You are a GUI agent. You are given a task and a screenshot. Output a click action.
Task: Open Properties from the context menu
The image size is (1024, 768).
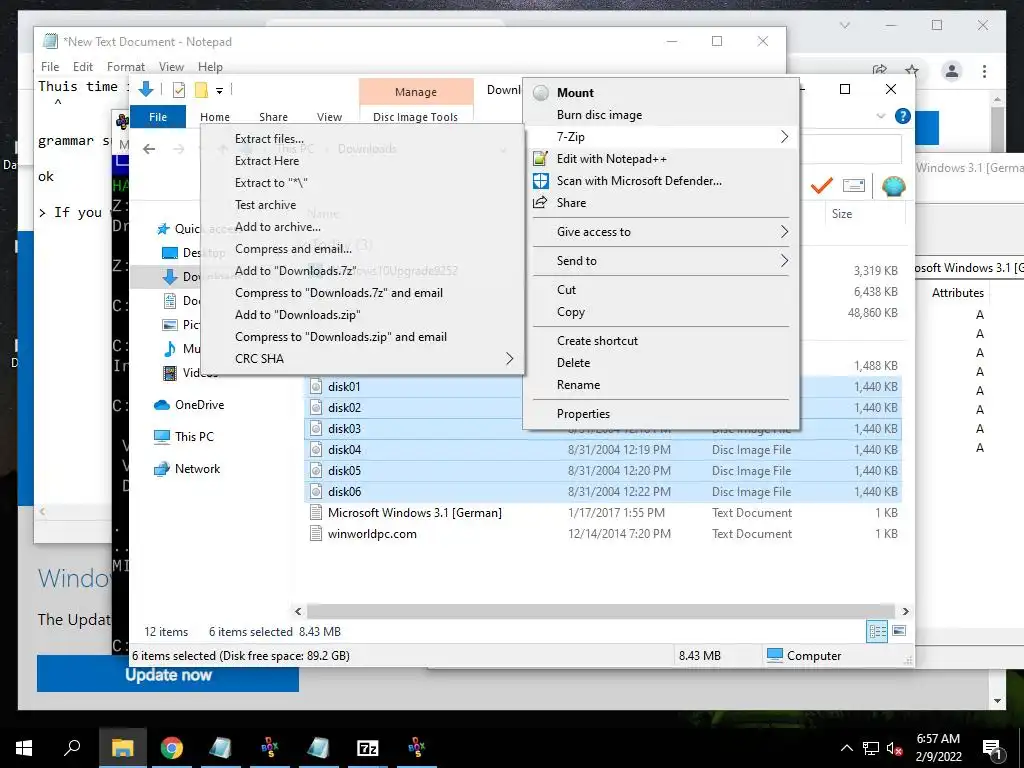[661, 414]
